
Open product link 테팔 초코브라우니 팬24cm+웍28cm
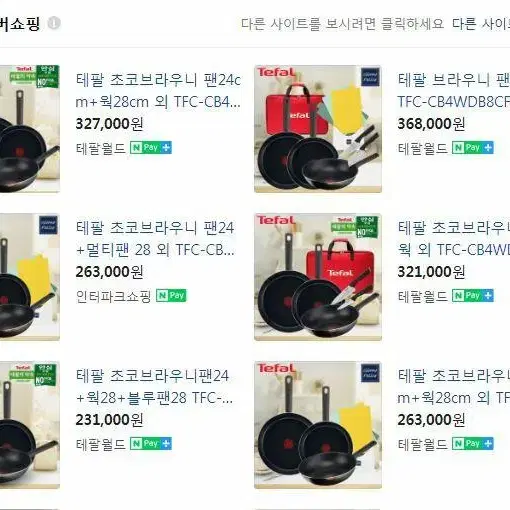[x=158, y=91]
